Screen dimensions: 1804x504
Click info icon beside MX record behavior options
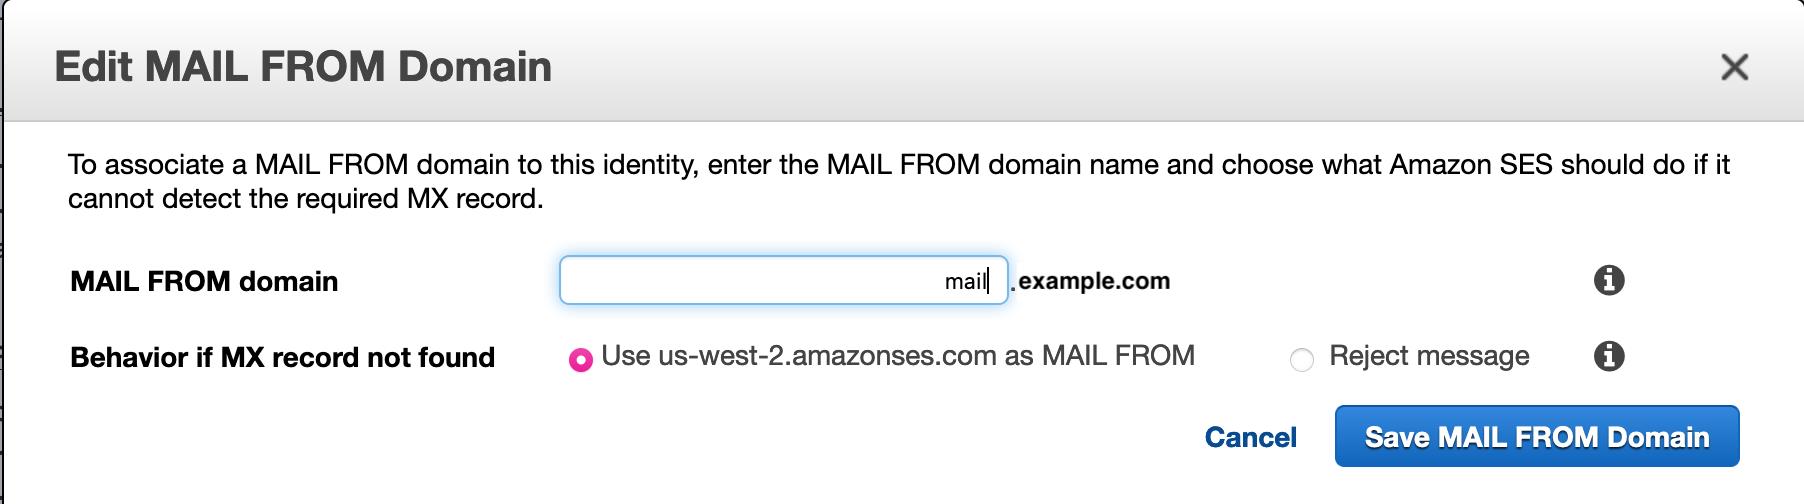click(1608, 356)
